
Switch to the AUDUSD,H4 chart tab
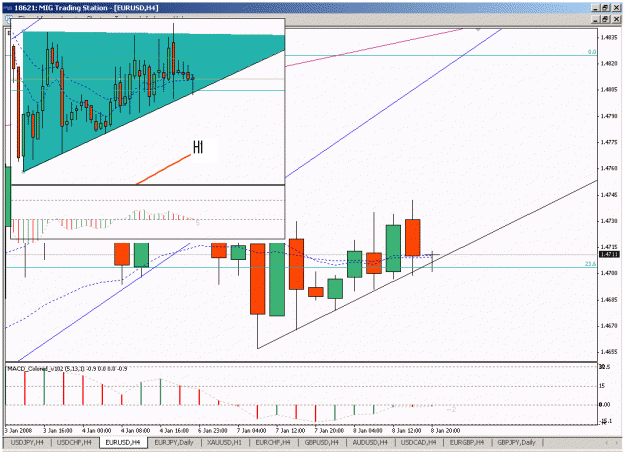370,442
